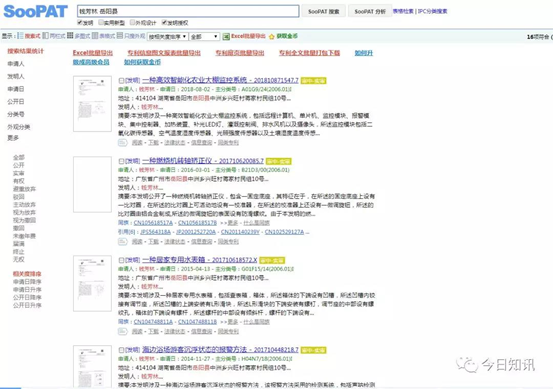
Task: Select the 只搜外观 display mode icon
Action: [x=120, y=36]
